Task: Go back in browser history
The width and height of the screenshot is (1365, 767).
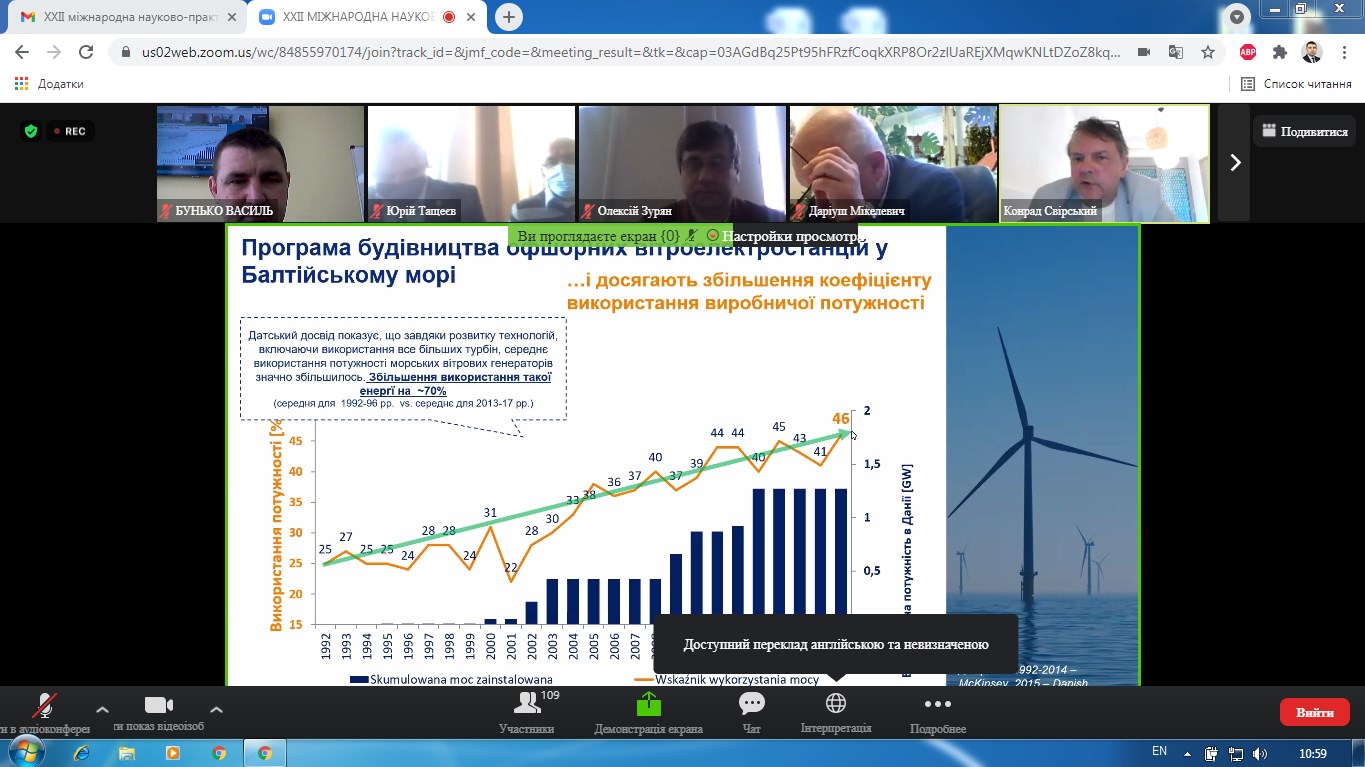Action: click(x=22, y=52)
